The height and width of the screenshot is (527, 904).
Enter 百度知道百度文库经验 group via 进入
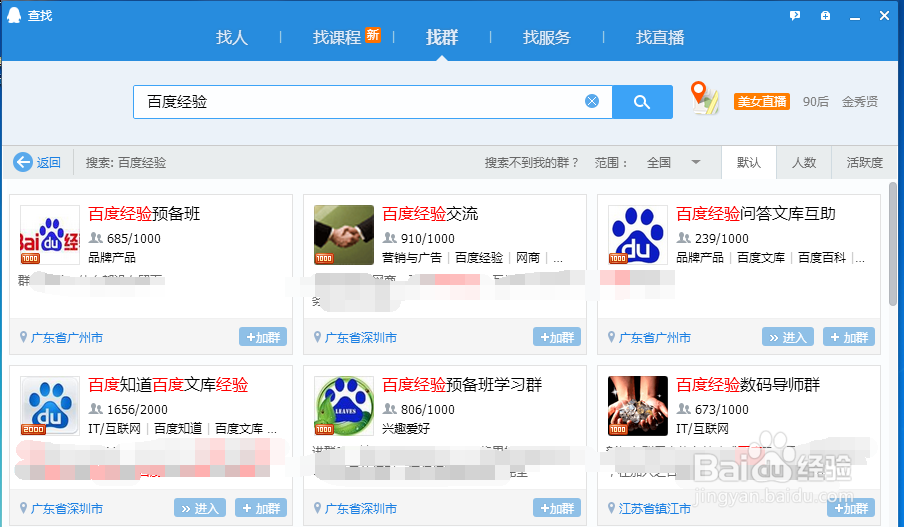pos(199,508)
